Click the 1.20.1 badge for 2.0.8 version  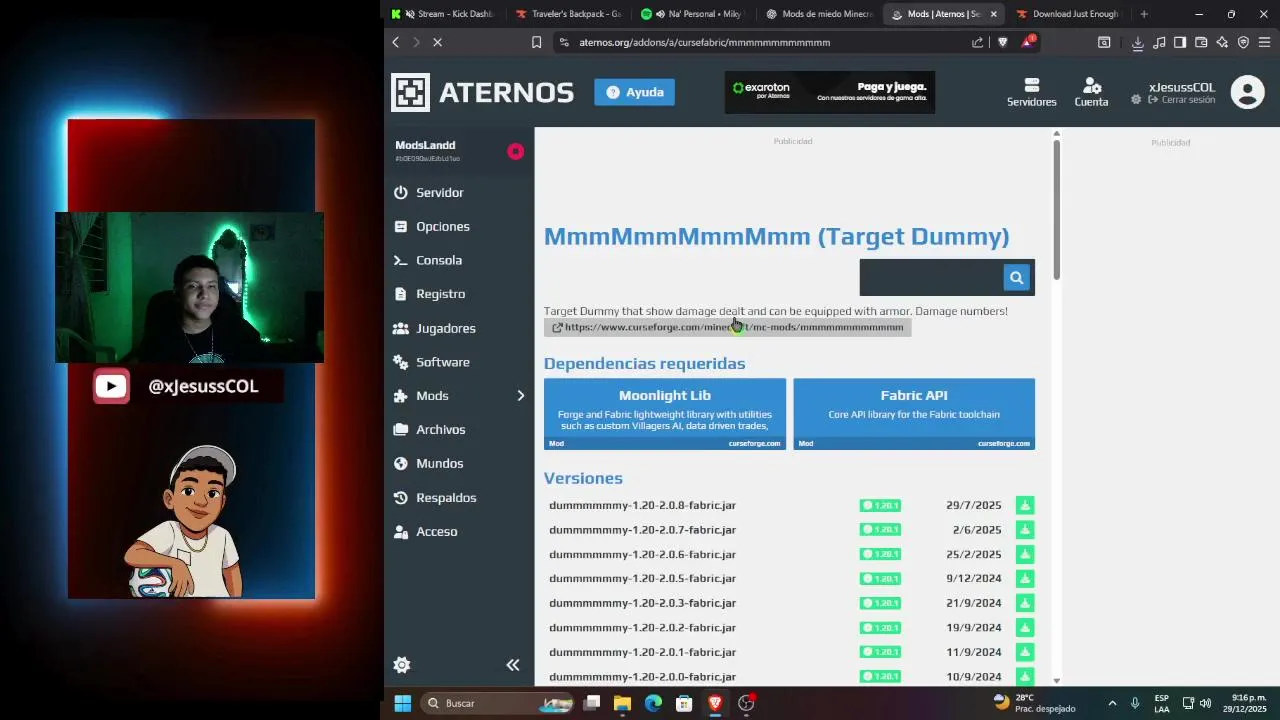(x=880, y=505)
